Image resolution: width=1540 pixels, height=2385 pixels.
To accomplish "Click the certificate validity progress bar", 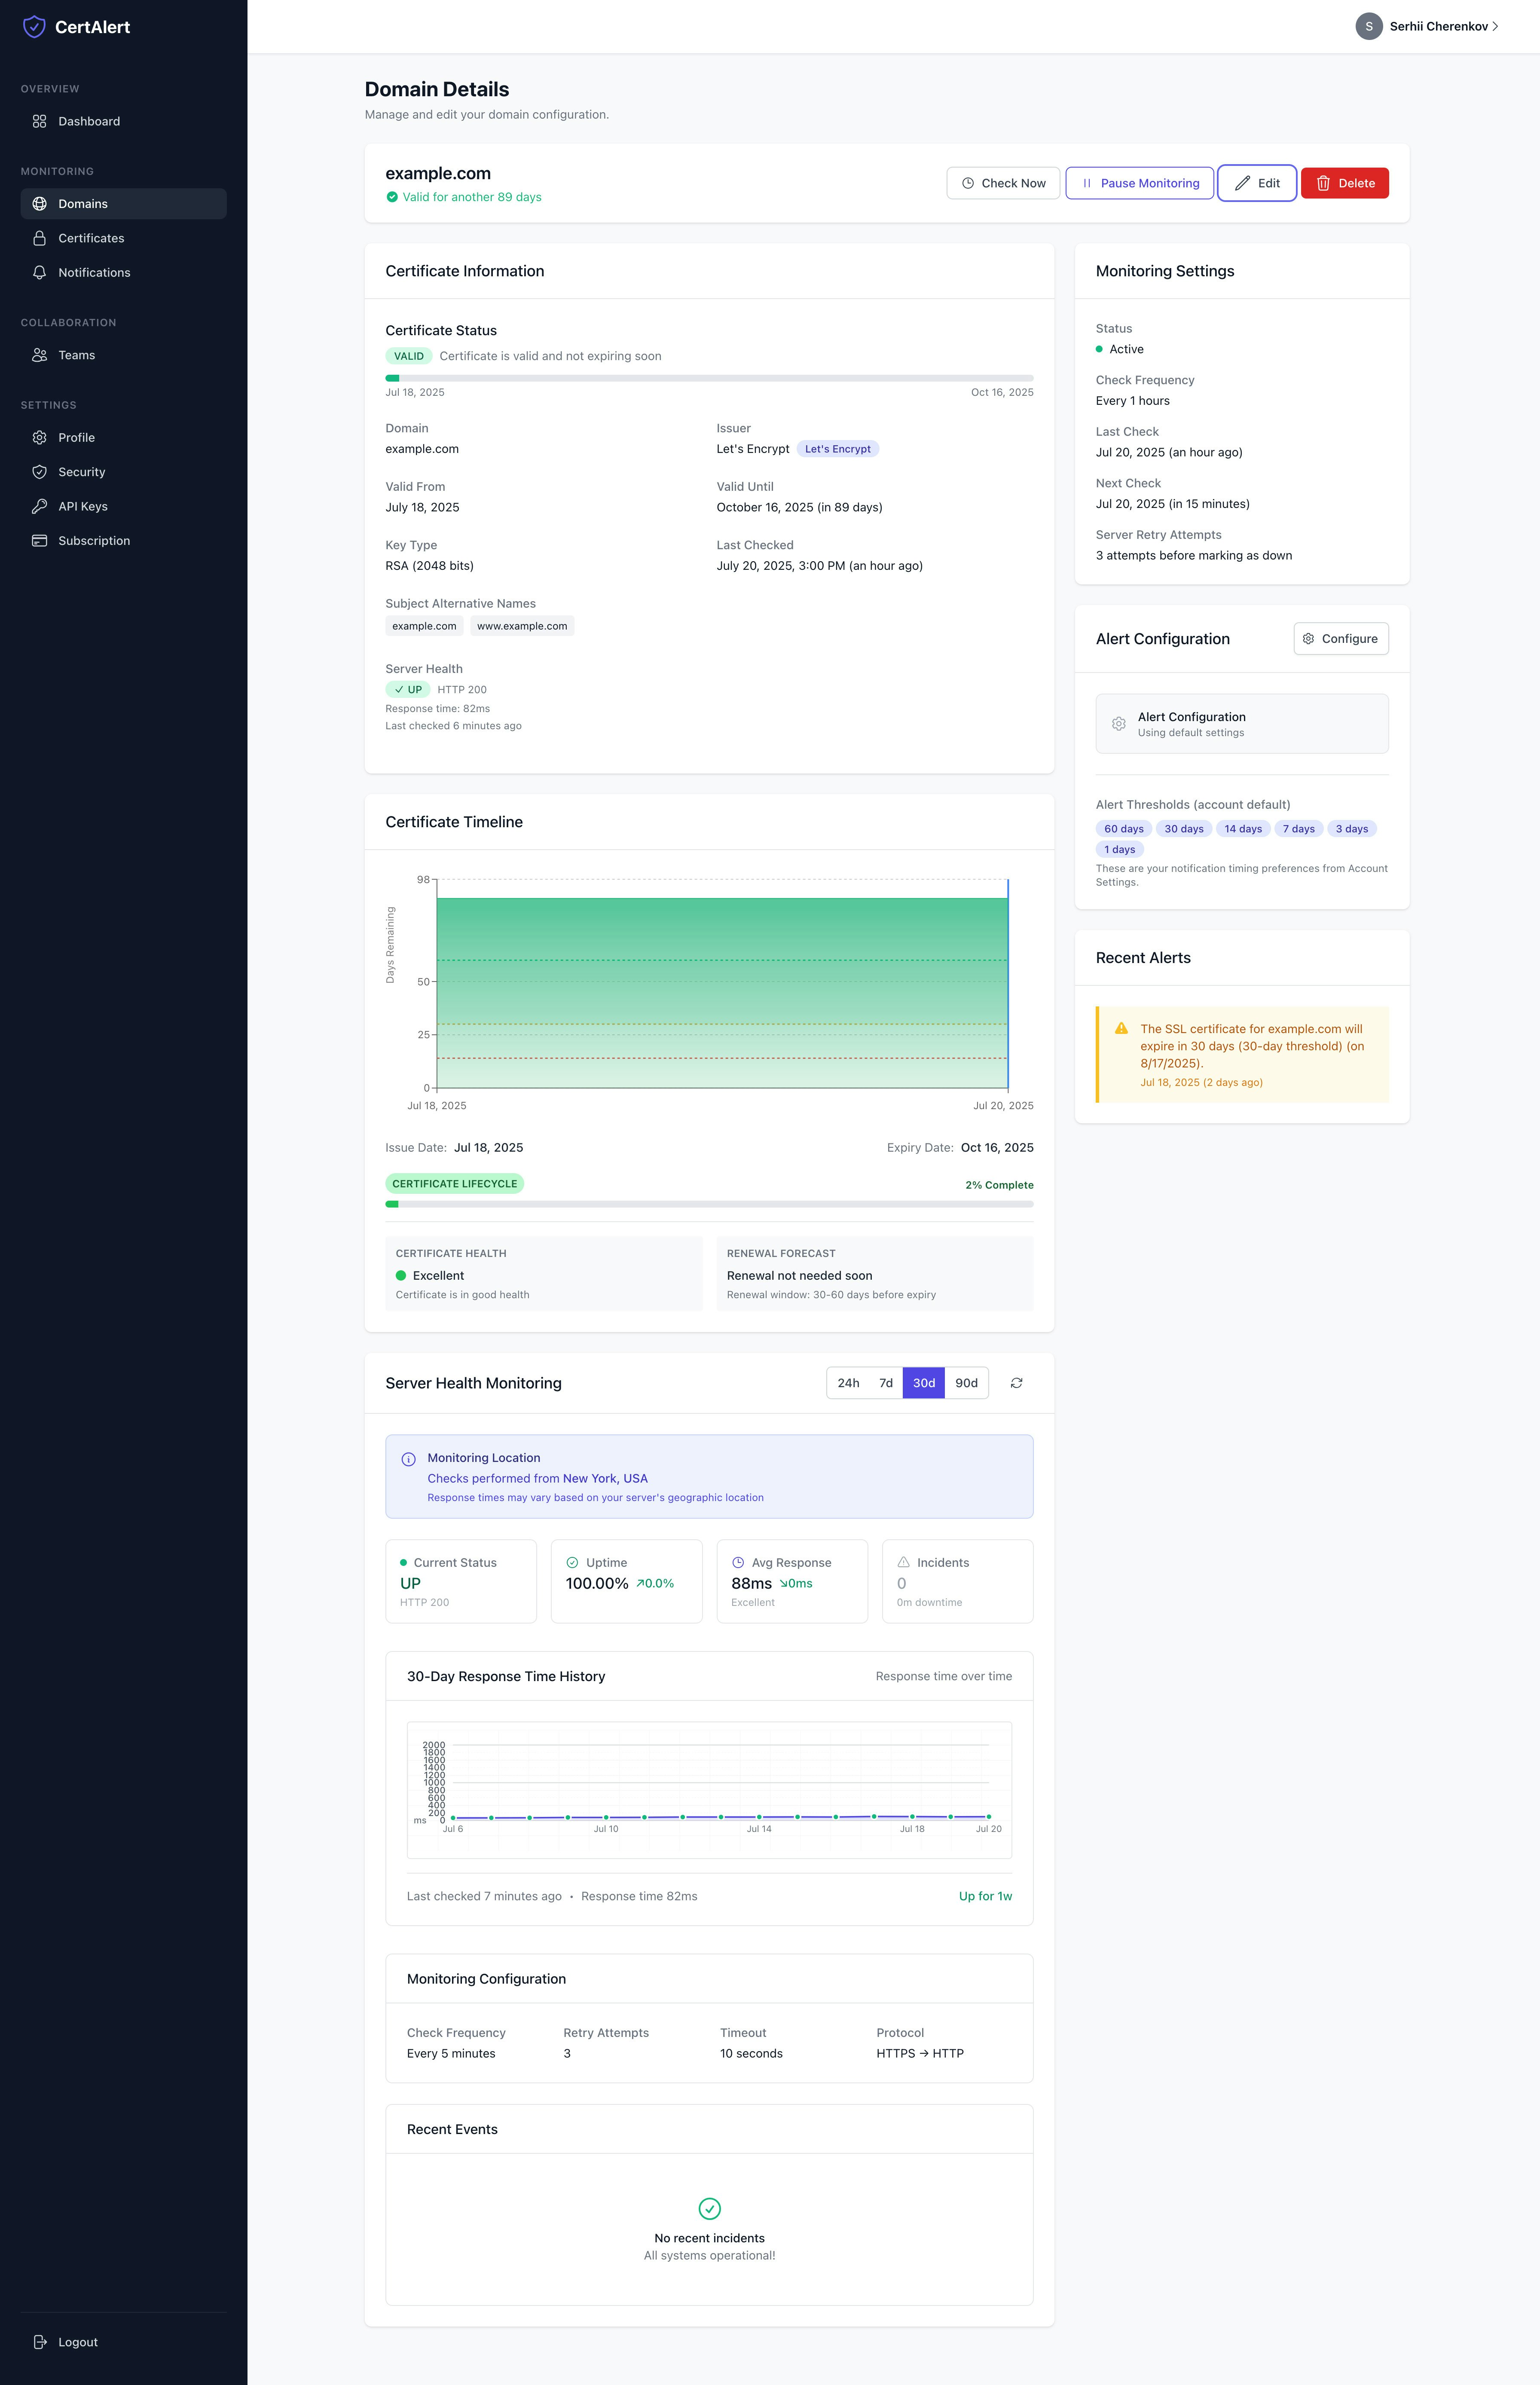I will coord(709,378).
